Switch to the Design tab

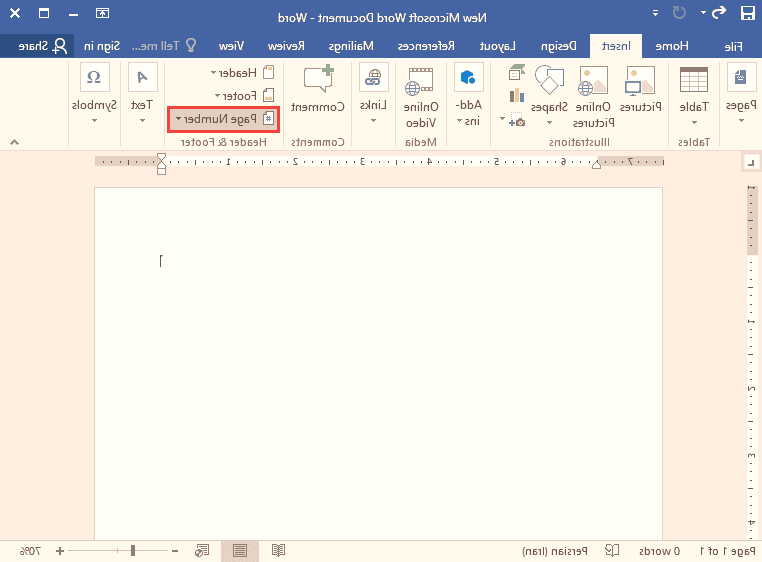[558, 46]
